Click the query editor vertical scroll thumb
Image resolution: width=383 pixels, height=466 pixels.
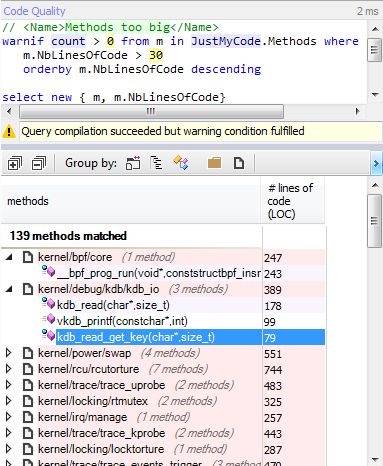(375, 50)
